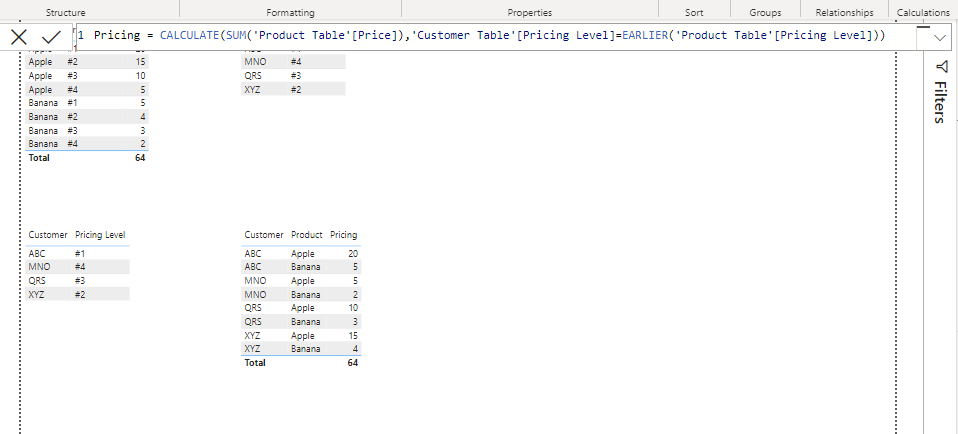Screen dimensions: 958x434
Task: Select the value 2 in Banana #4 row
Action: click(x=143, y=144)
